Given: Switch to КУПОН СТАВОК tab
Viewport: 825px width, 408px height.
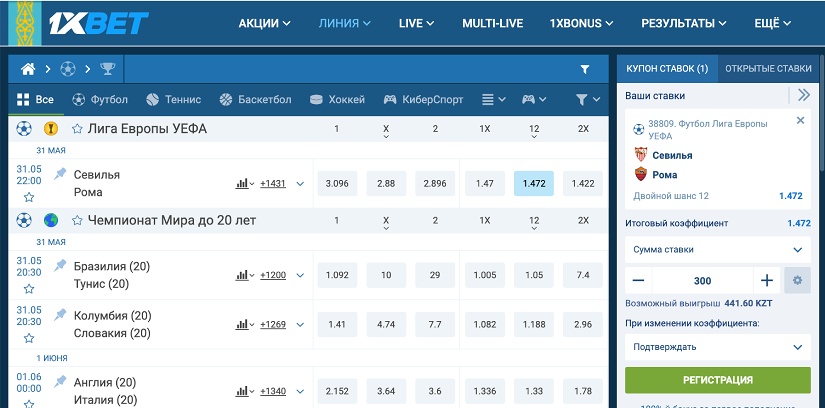Looking at the screenshot, I should click(667, 69).
